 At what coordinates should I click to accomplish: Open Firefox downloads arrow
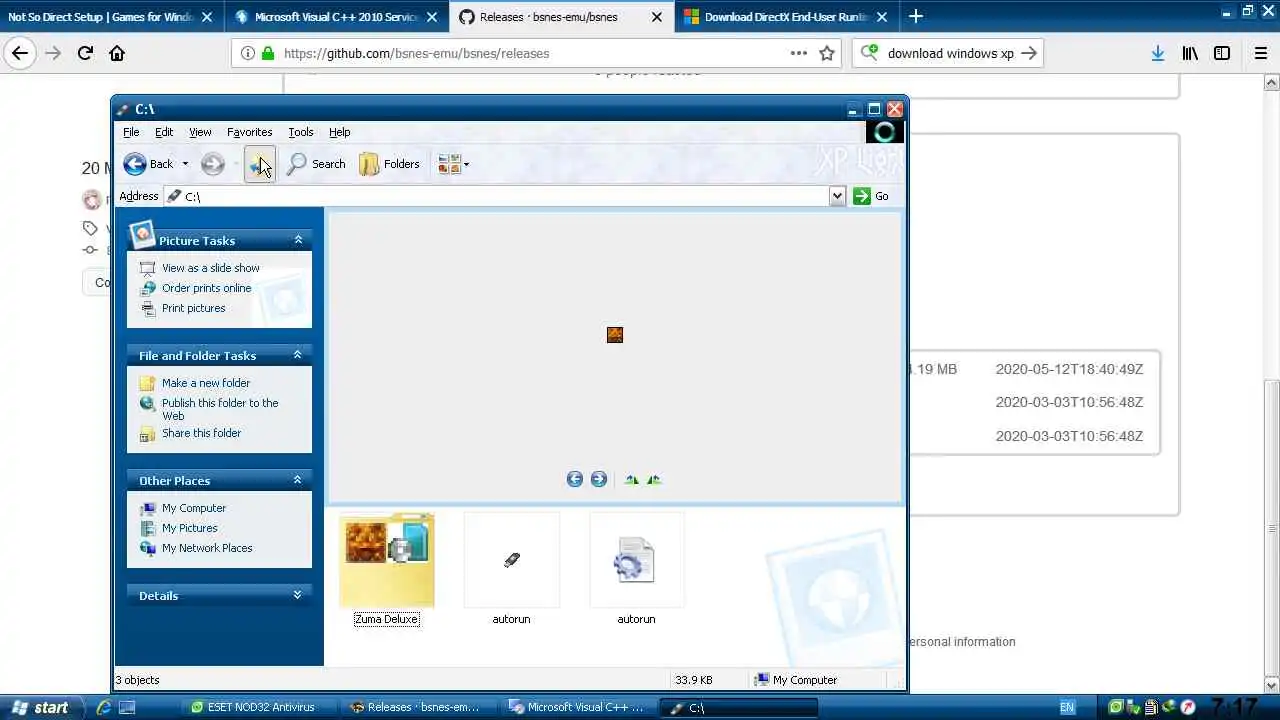click(x=1157, y=53)
